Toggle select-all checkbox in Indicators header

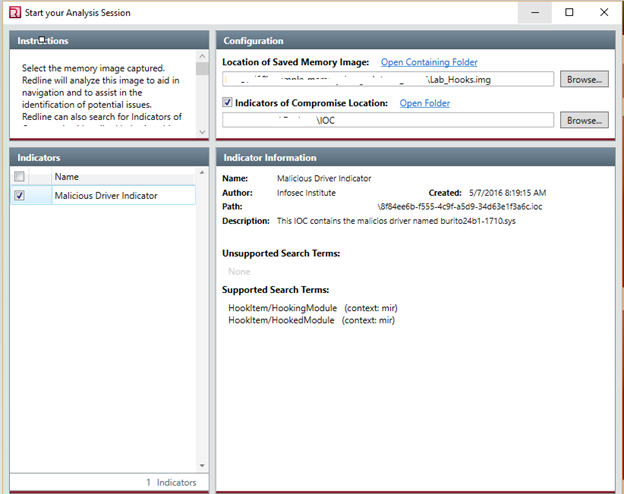(x=20, y=177)
